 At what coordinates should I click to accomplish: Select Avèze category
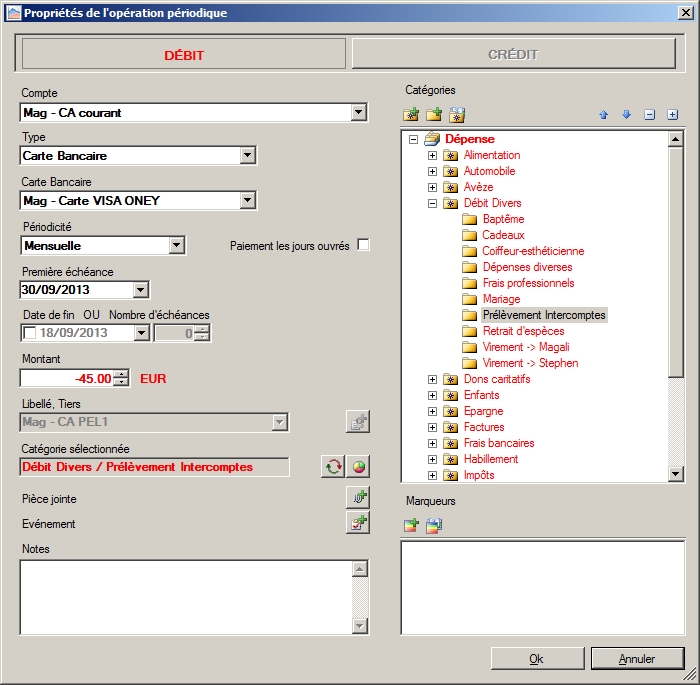[x=478, y=187]
